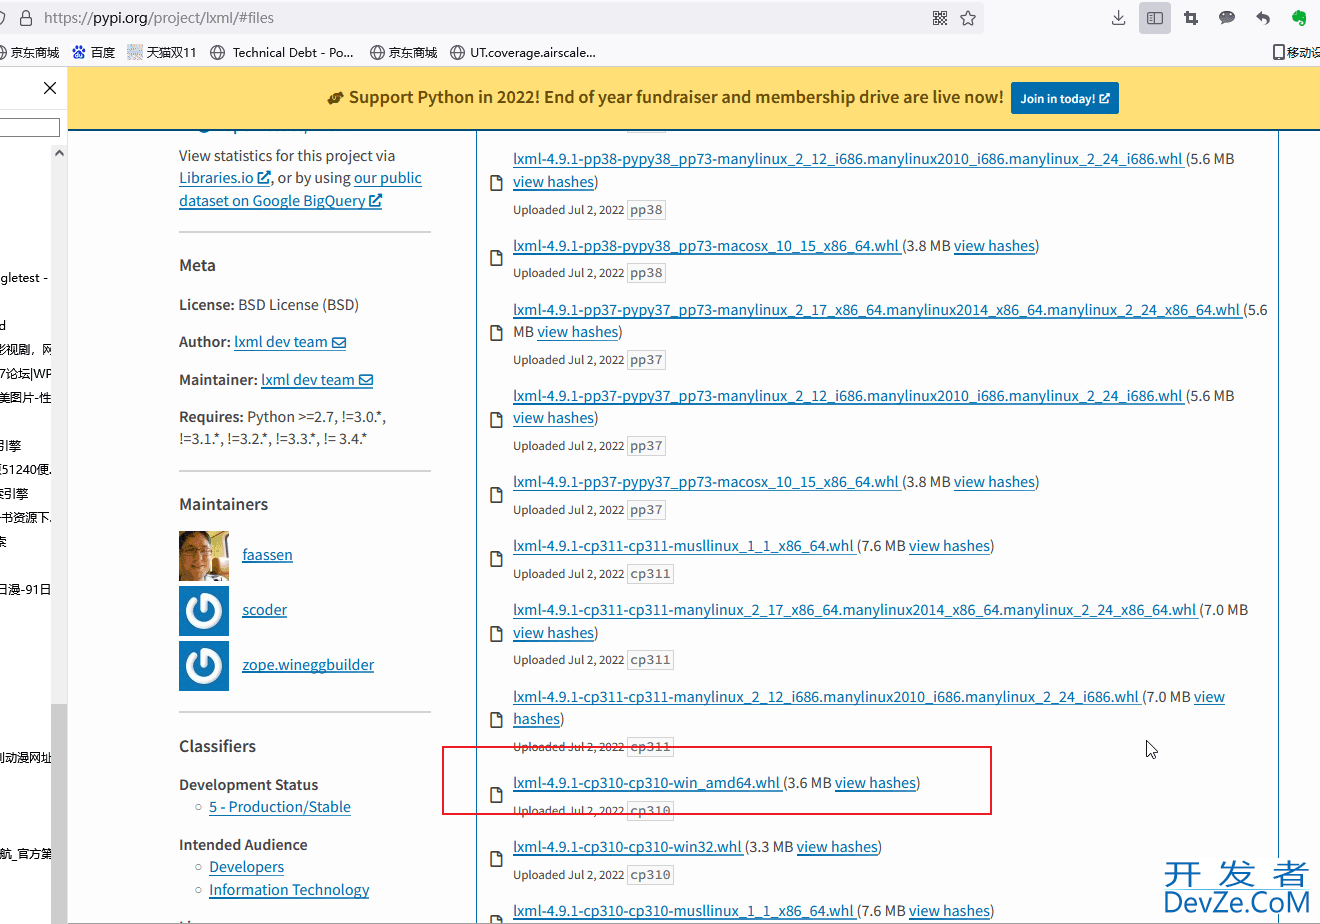Download lxml-4.9.1-cp310-cp310-win32.whl
1320x924 pixels.
[628, 847]
